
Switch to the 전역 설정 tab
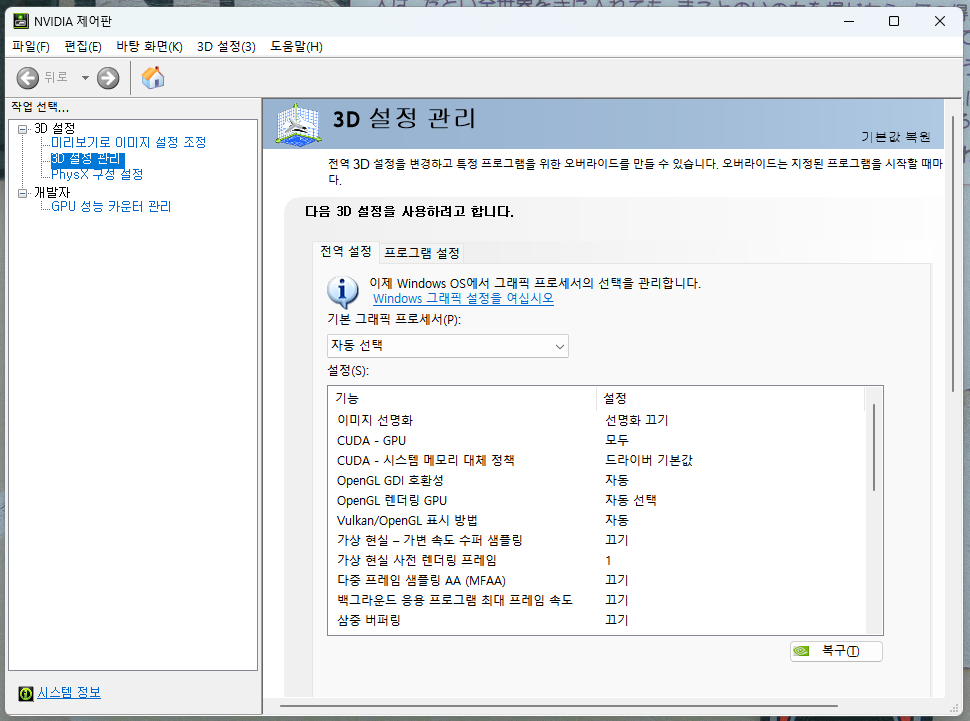pyautogui.click(x=346, y=251)
